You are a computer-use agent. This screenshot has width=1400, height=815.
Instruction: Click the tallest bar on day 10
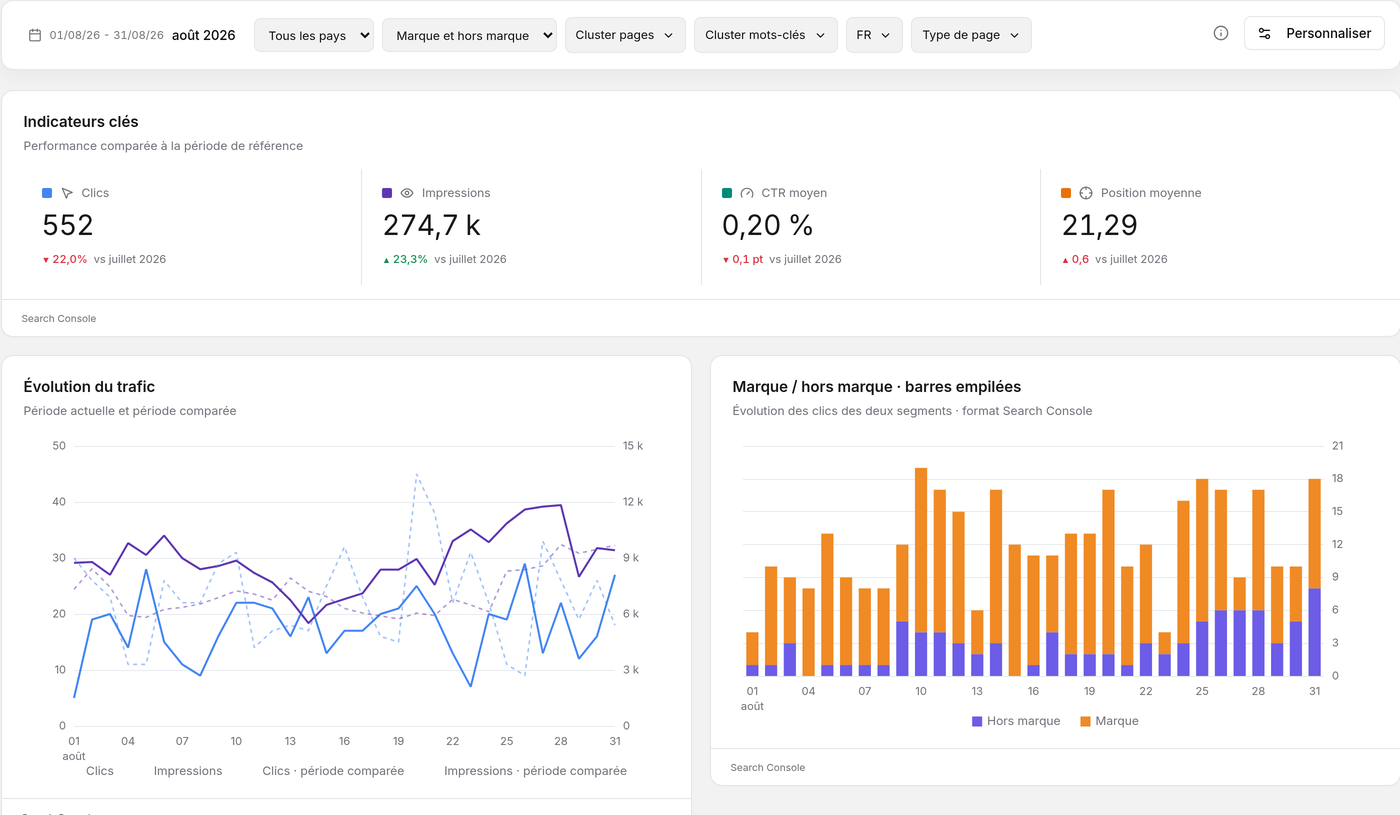pos(921,572)
